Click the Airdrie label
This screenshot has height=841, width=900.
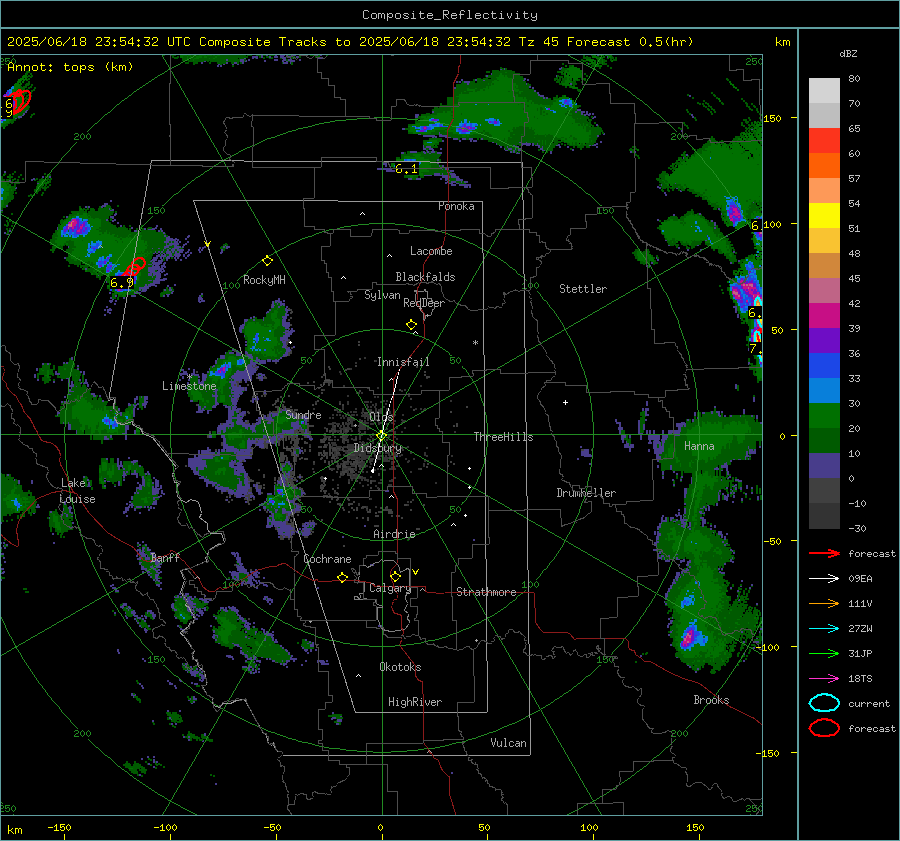click(394, 534)
